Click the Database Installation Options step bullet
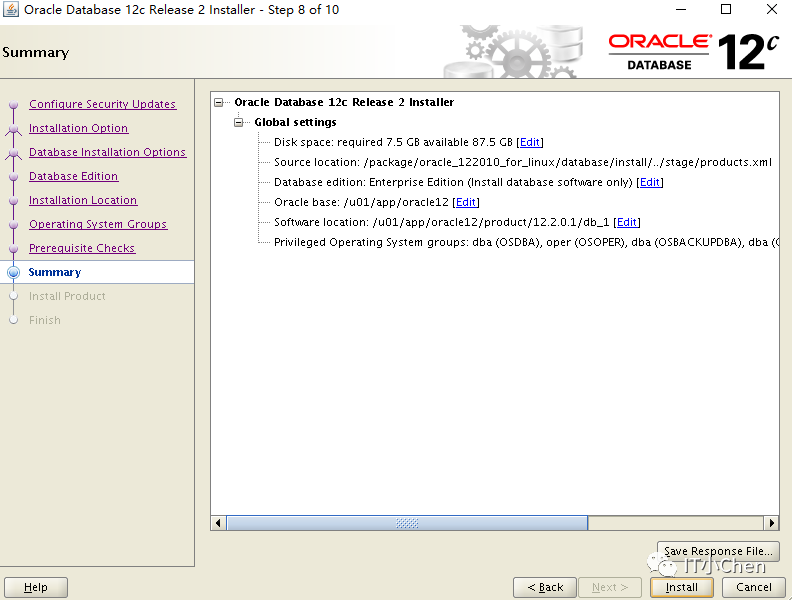Viewport: 792px width, 600px height. 14,153
